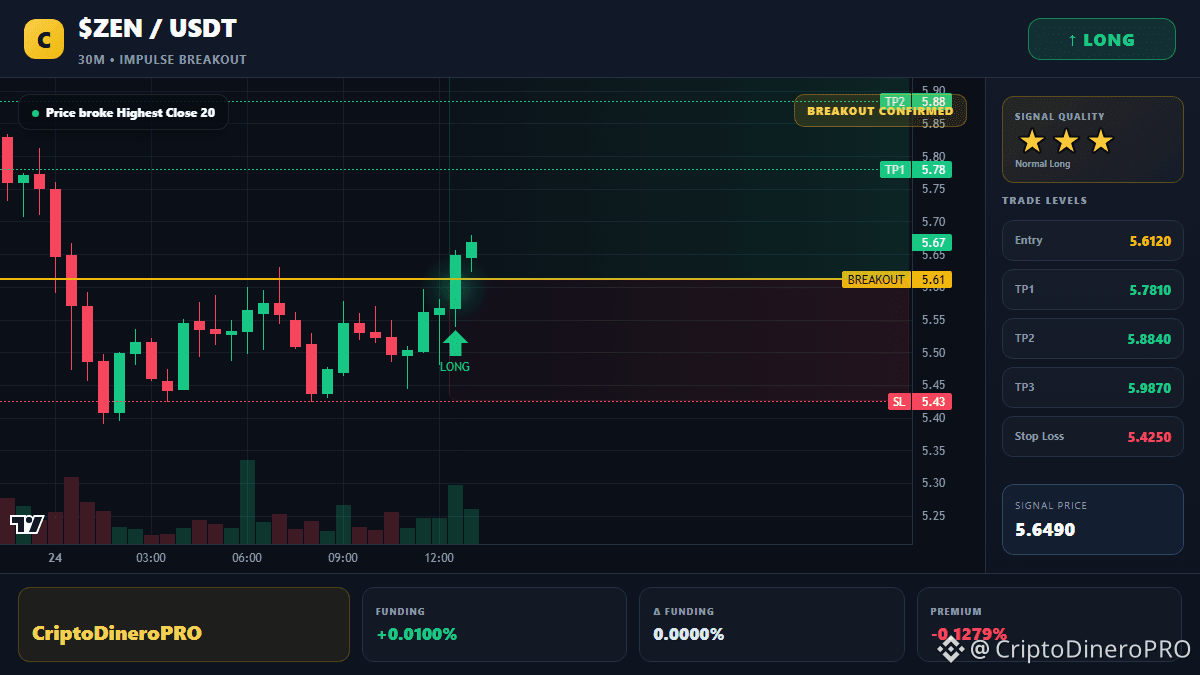The height and width of the screenshot is (675, 1200).
Task: Click the TP2 5.8840 trade level row
Action: [x=1092, y=338]
